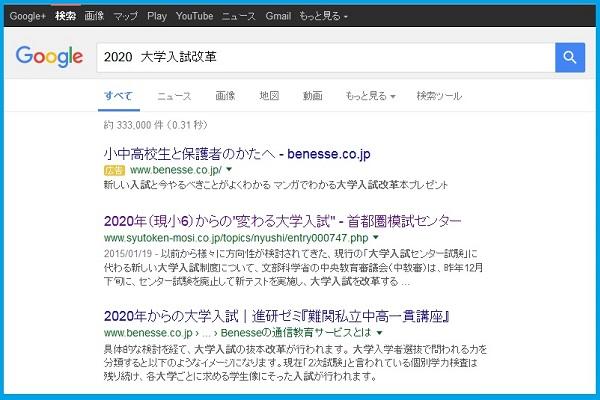600x400 pixels.
Task: Expand arrow next to syutoken-mosi.co.jp URL
Action: (376, 237)
